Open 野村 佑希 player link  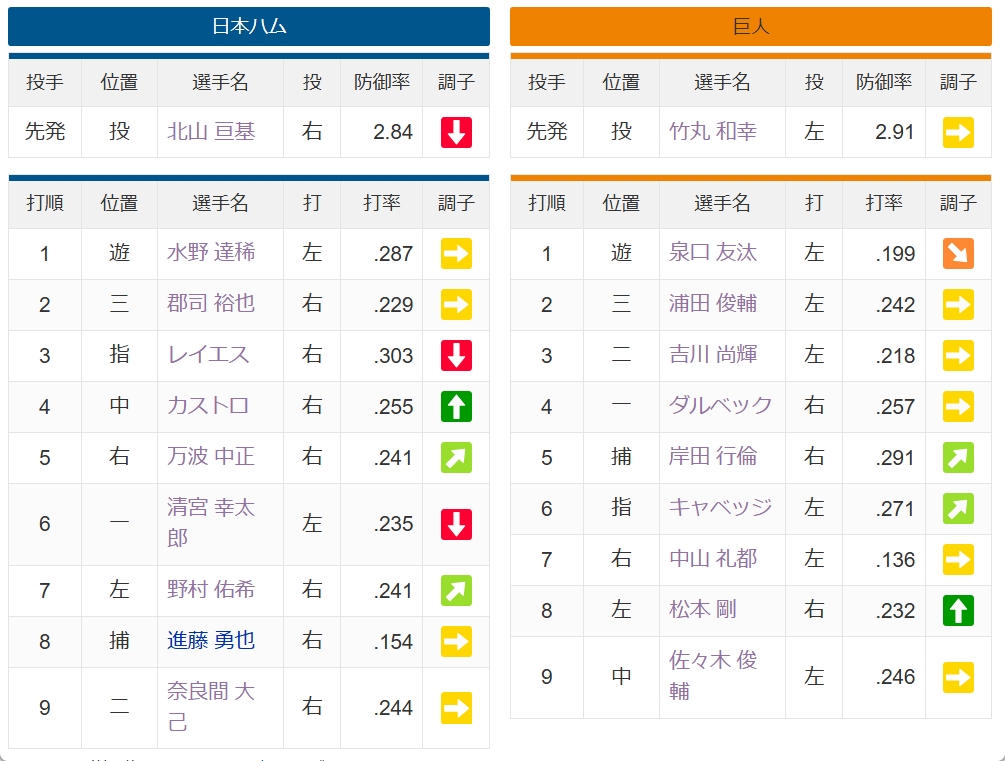211,590
